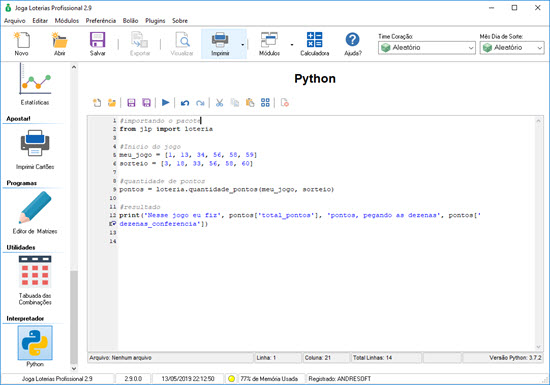The width and height of the screenshot is (550, 385).
Task: Copy selection in Python editor toolbar
Action: pos(235,103)
